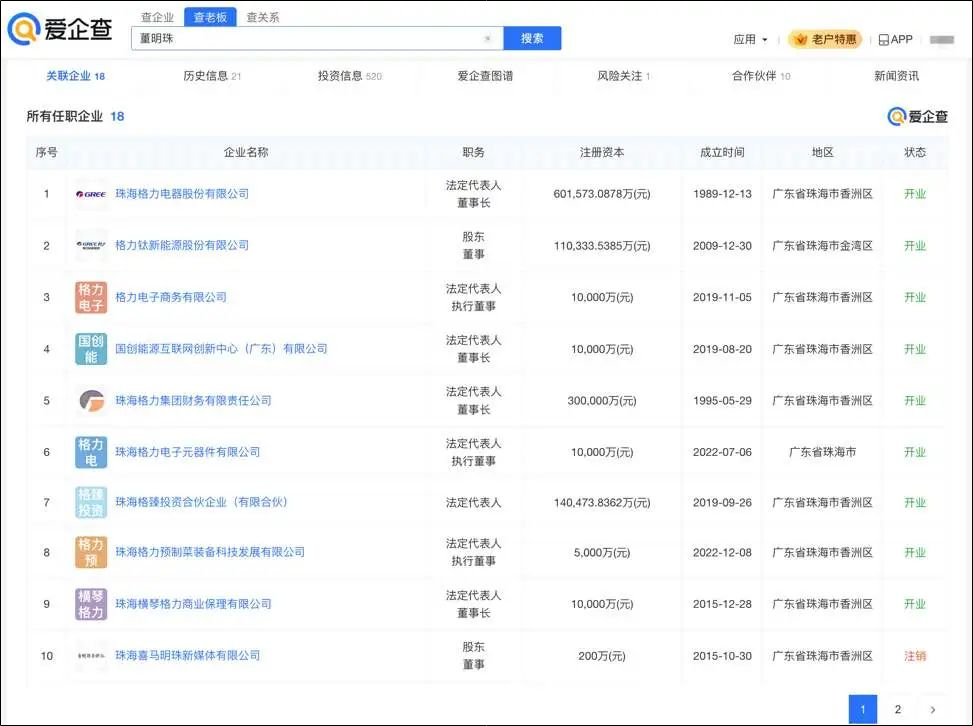
Task: Click the 企业名称 column header
Action: 246,152
